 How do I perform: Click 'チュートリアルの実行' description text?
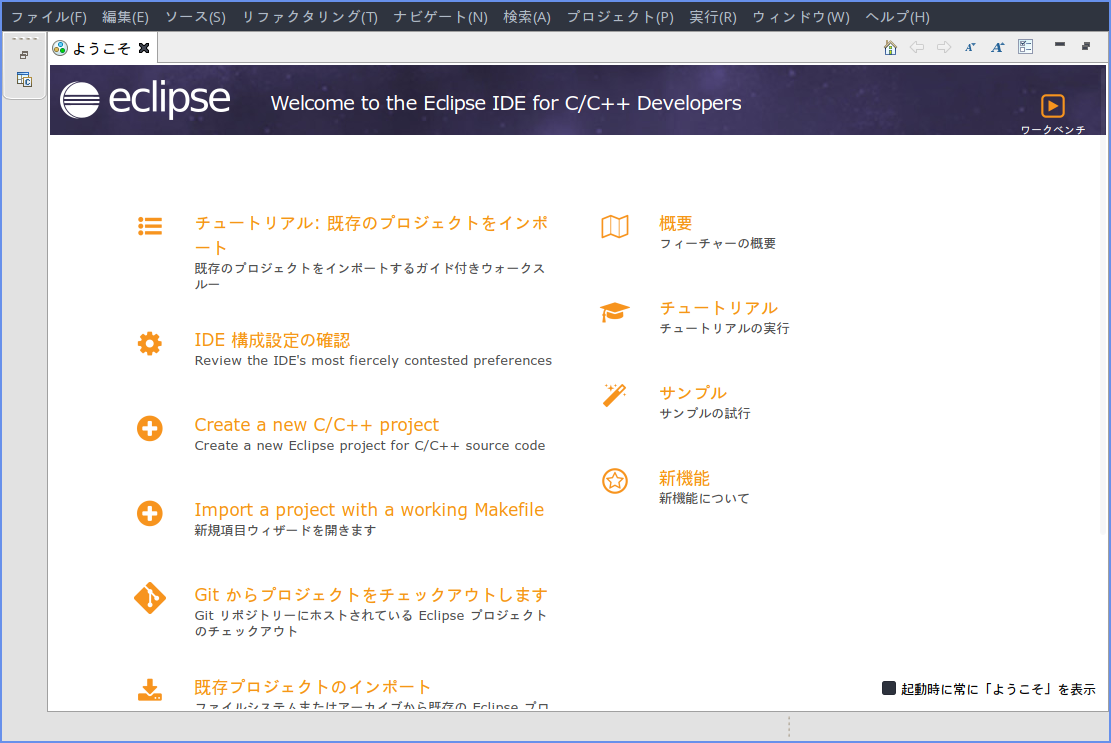pos(724,329)
